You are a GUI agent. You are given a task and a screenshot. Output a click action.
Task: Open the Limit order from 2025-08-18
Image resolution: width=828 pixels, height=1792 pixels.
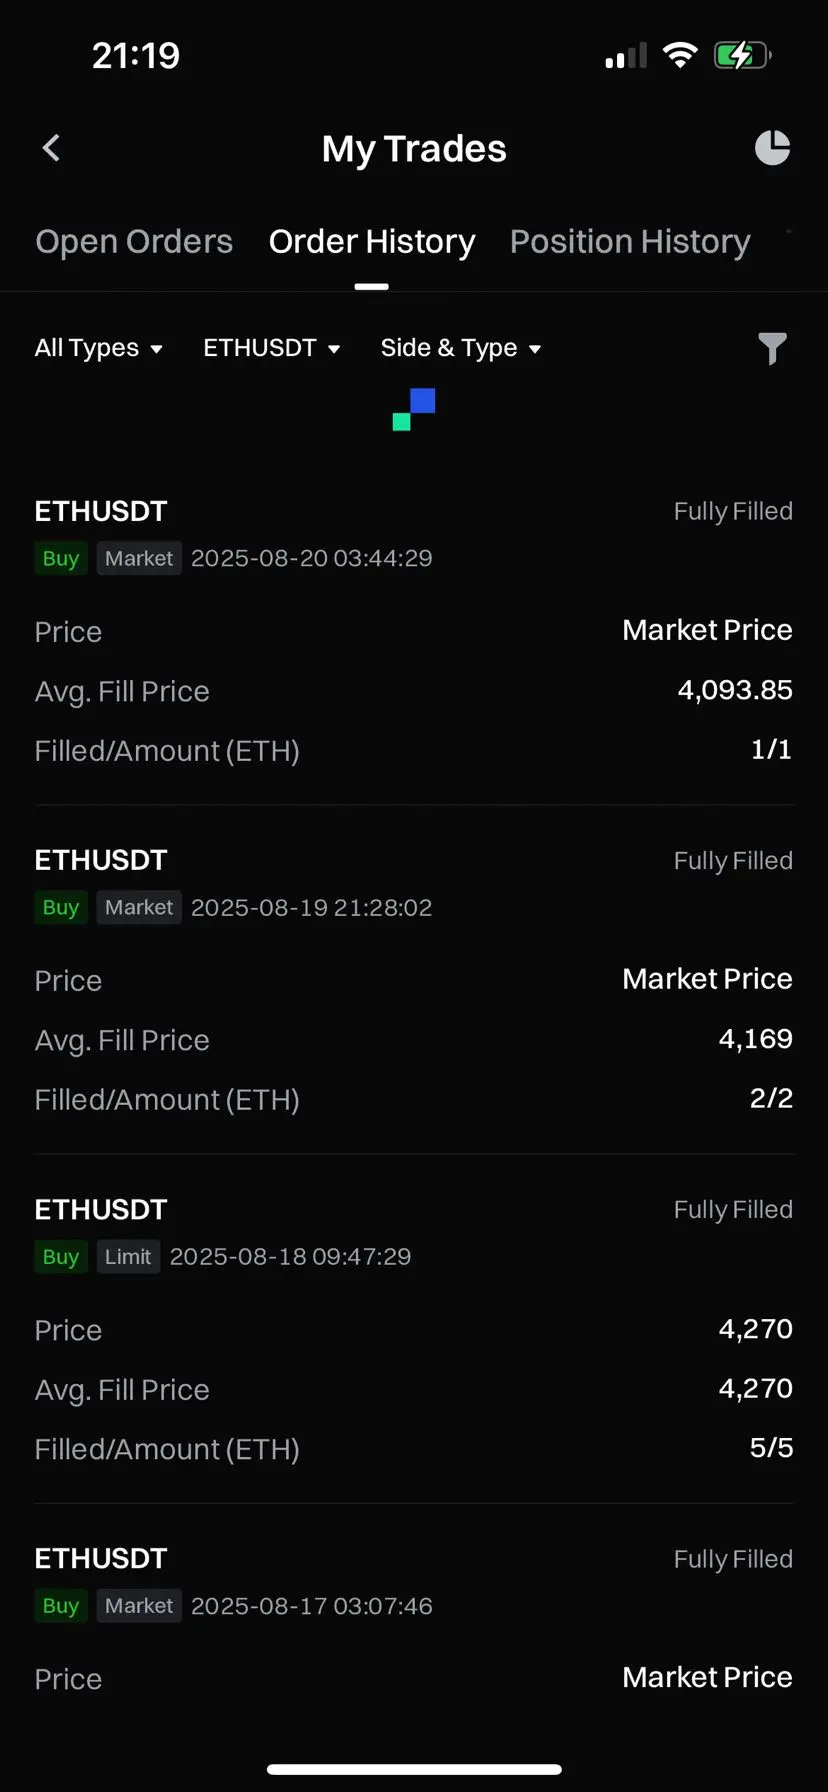click(414, 1329)
